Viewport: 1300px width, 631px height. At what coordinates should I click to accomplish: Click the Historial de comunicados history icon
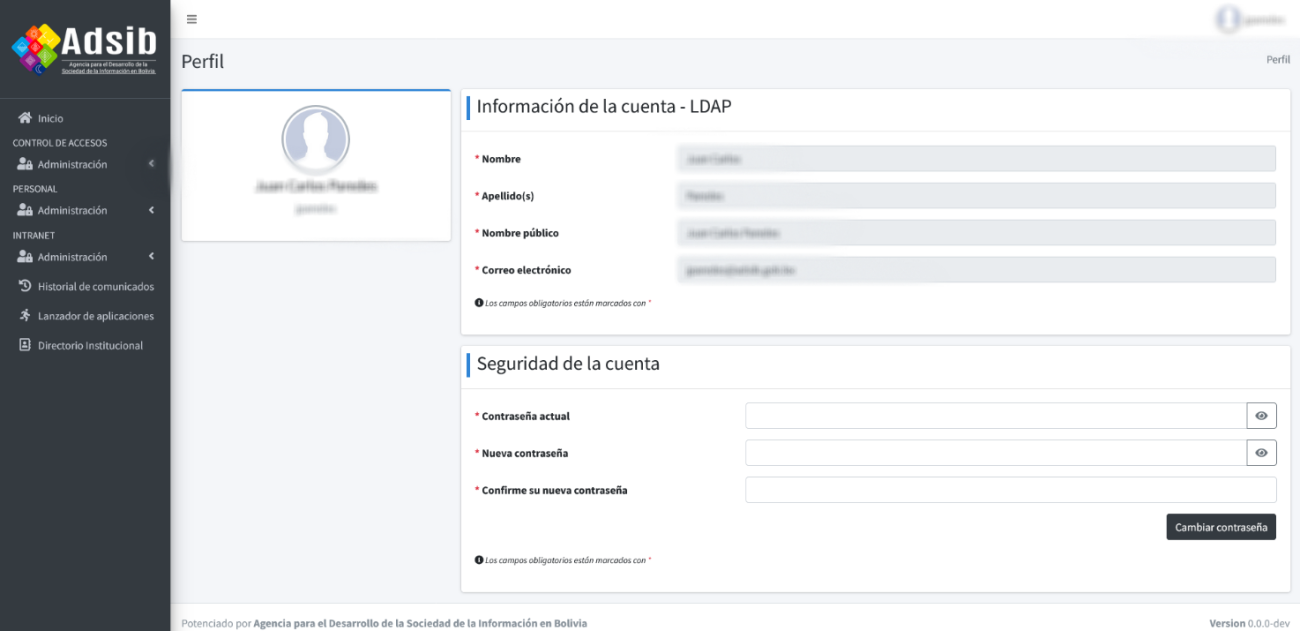click(26, 286)
